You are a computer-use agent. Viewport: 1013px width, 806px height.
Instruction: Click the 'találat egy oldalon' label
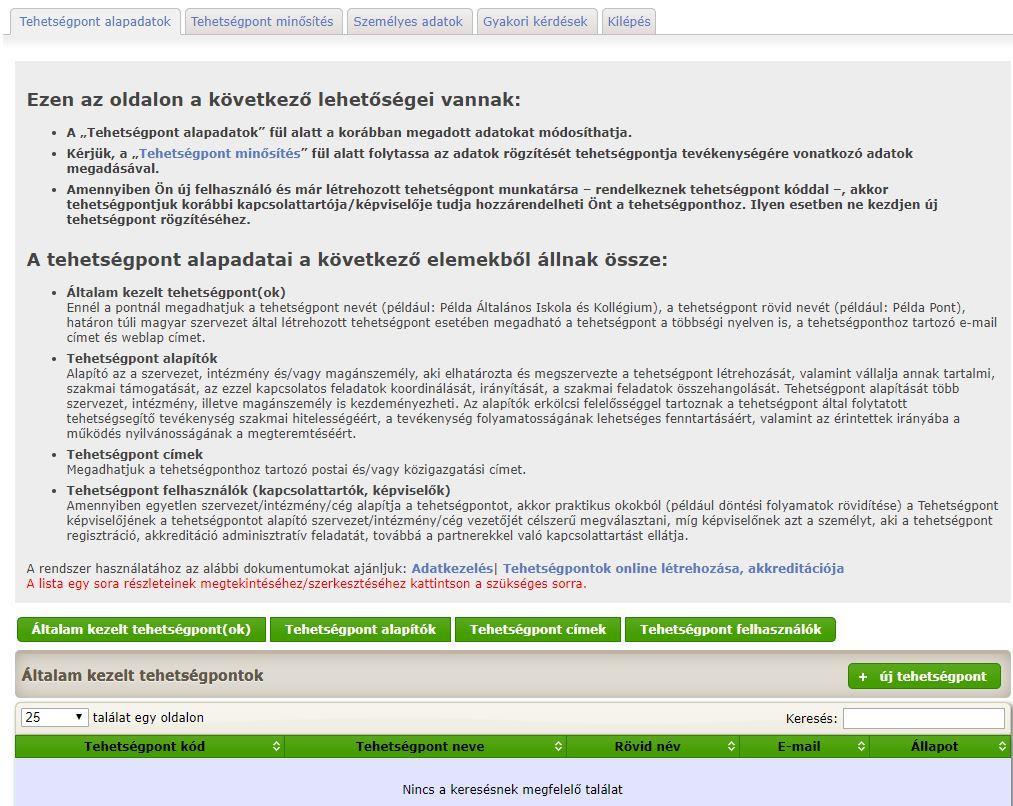click(148, 718)
